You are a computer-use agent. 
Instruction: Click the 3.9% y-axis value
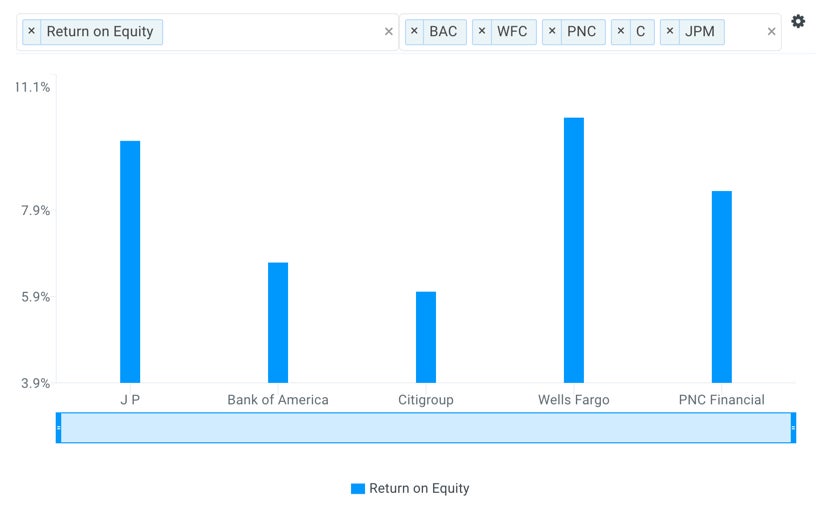coord(36,383)
